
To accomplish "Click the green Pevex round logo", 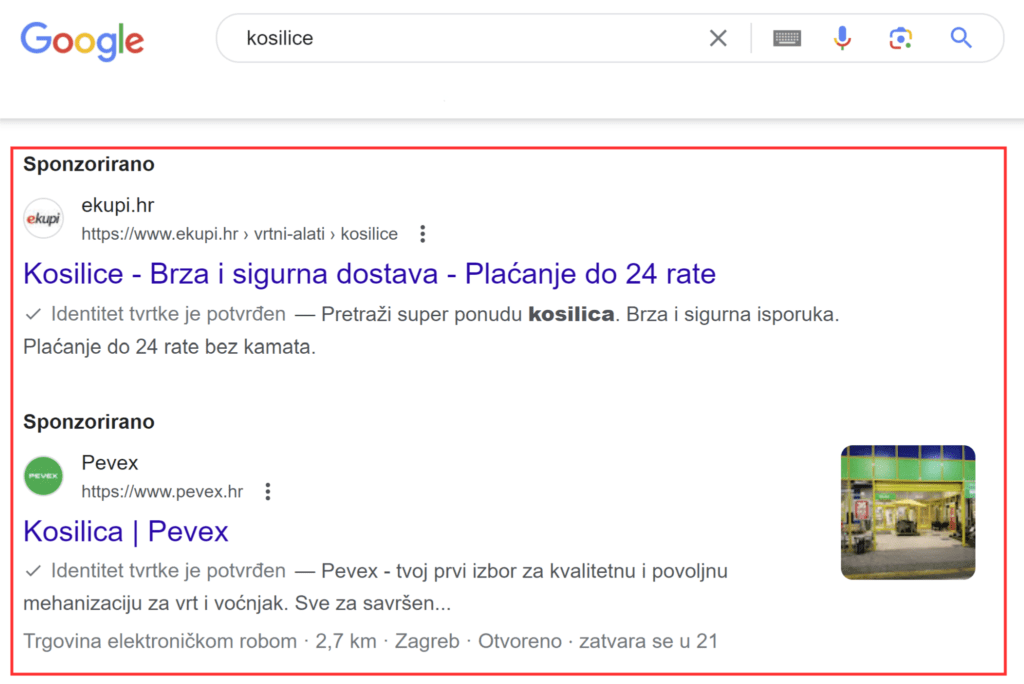I will (43, 476).
